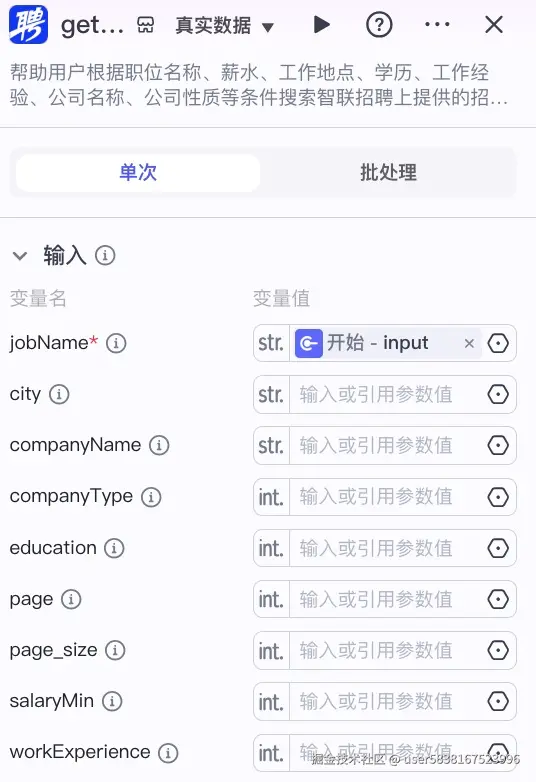Click the info icon beside companyType
The height and width of the screenshot is (782, 536).
tap(151, 497)
